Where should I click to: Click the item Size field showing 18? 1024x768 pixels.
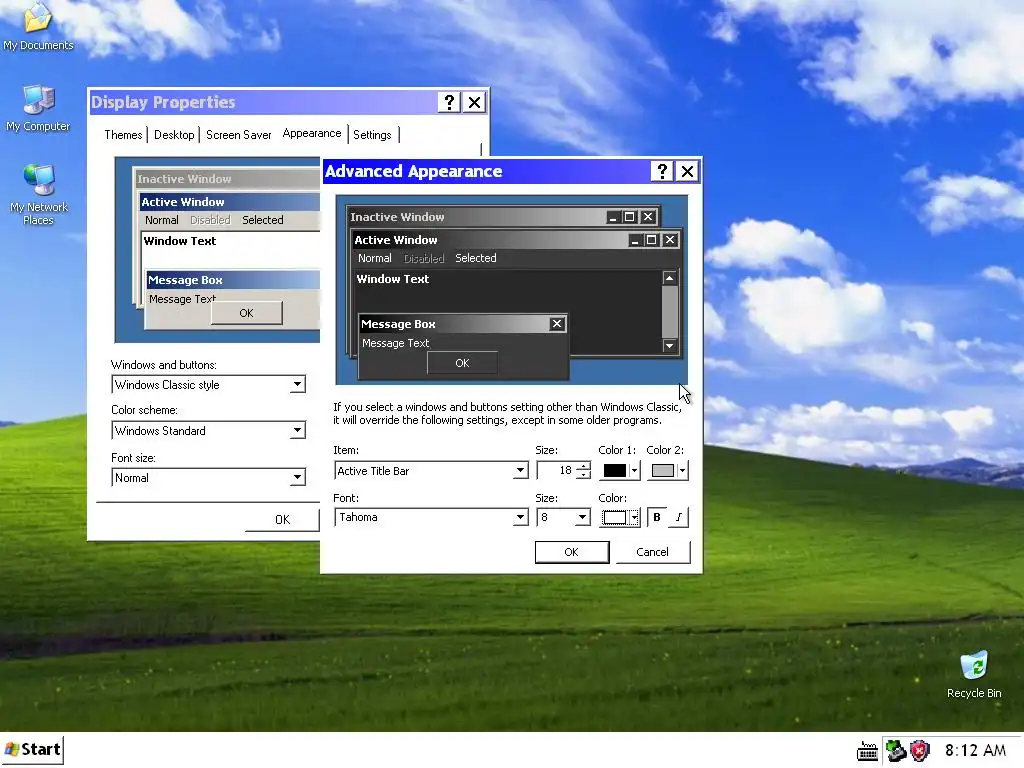pyautogui.click(x=556, y=470)
